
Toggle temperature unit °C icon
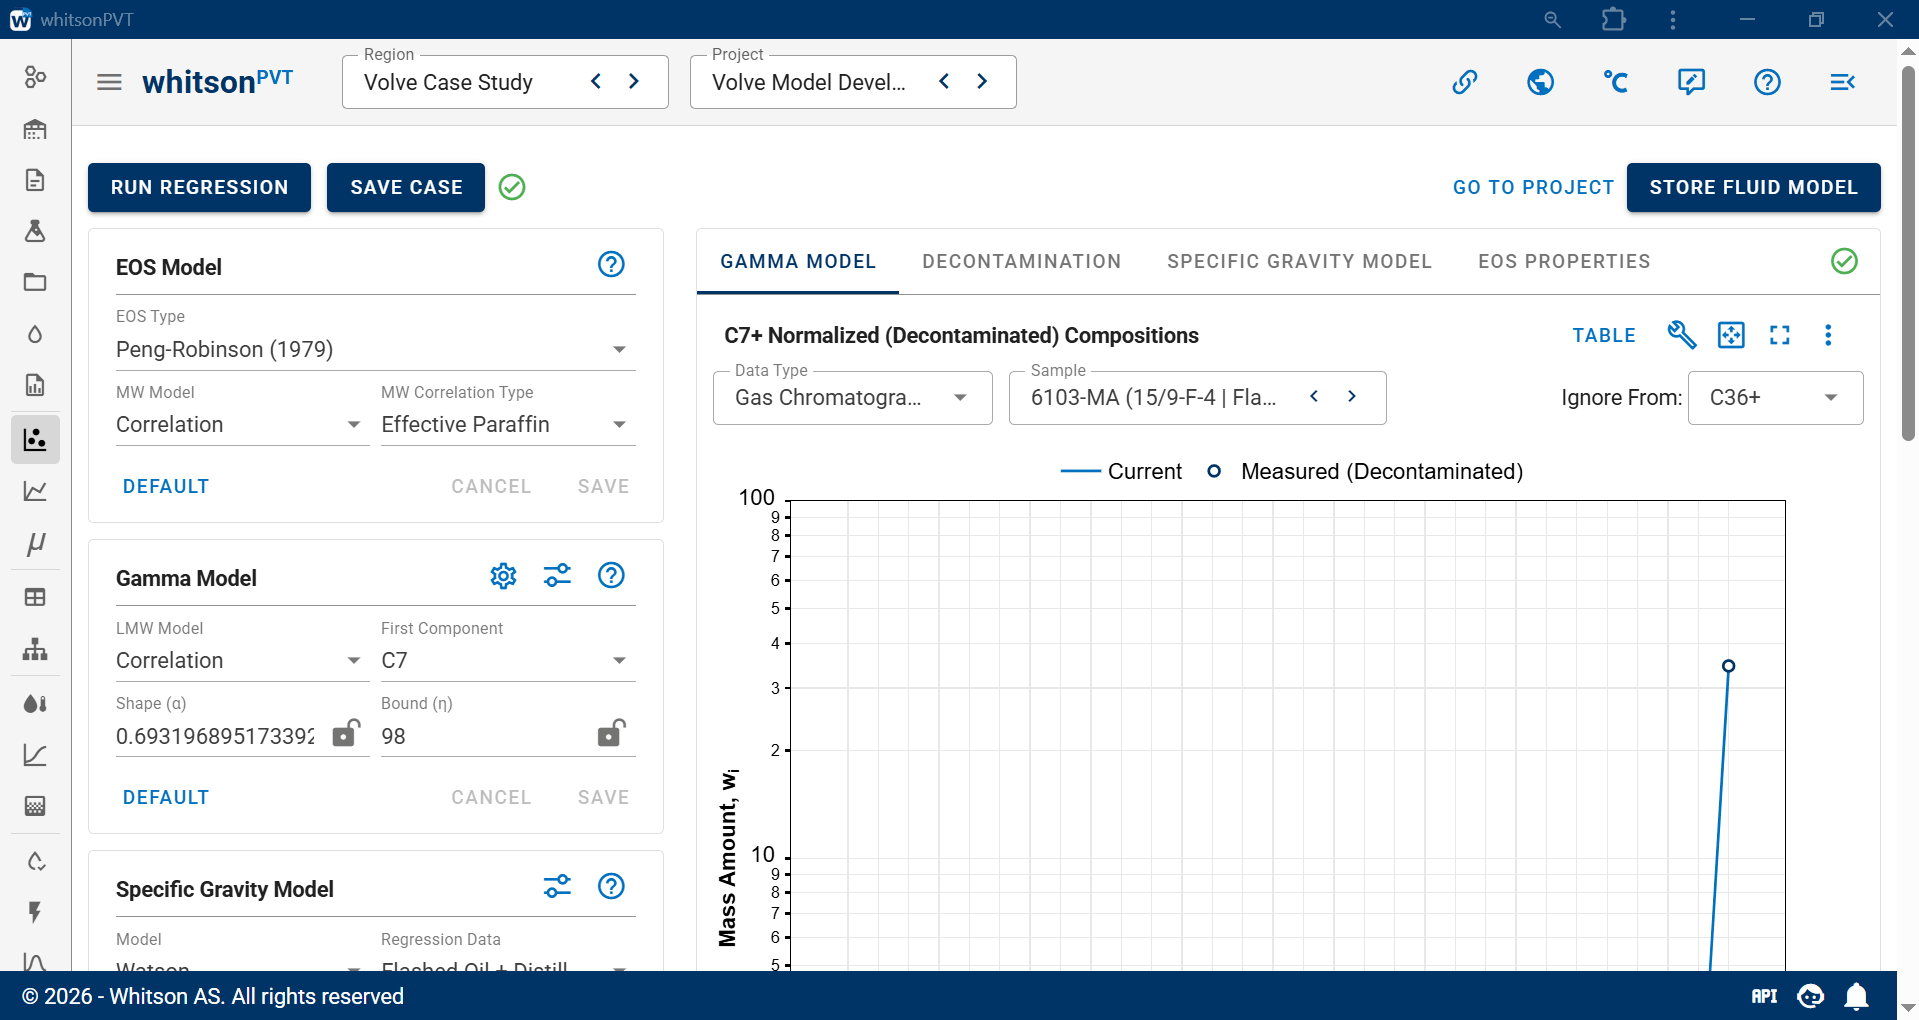[1616, 82]
